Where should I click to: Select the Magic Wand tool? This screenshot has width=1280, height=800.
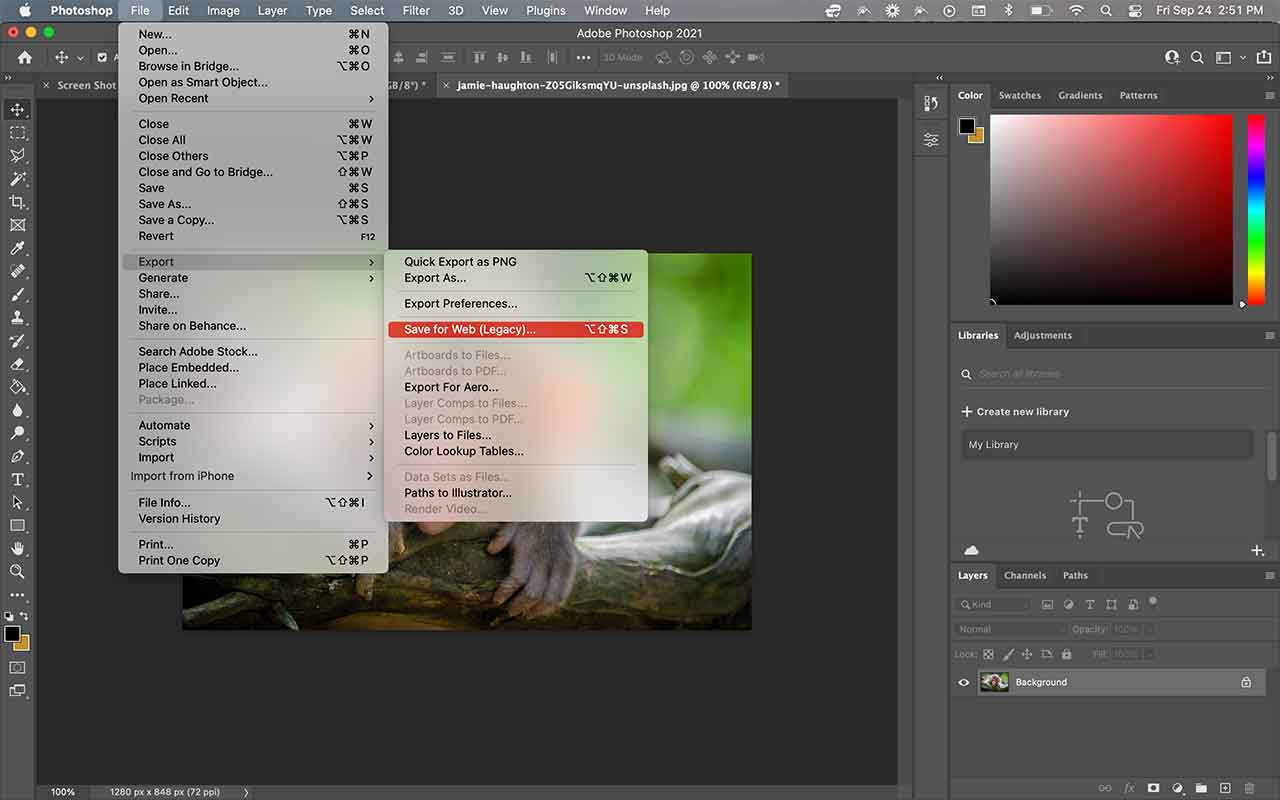pos(17,179)
